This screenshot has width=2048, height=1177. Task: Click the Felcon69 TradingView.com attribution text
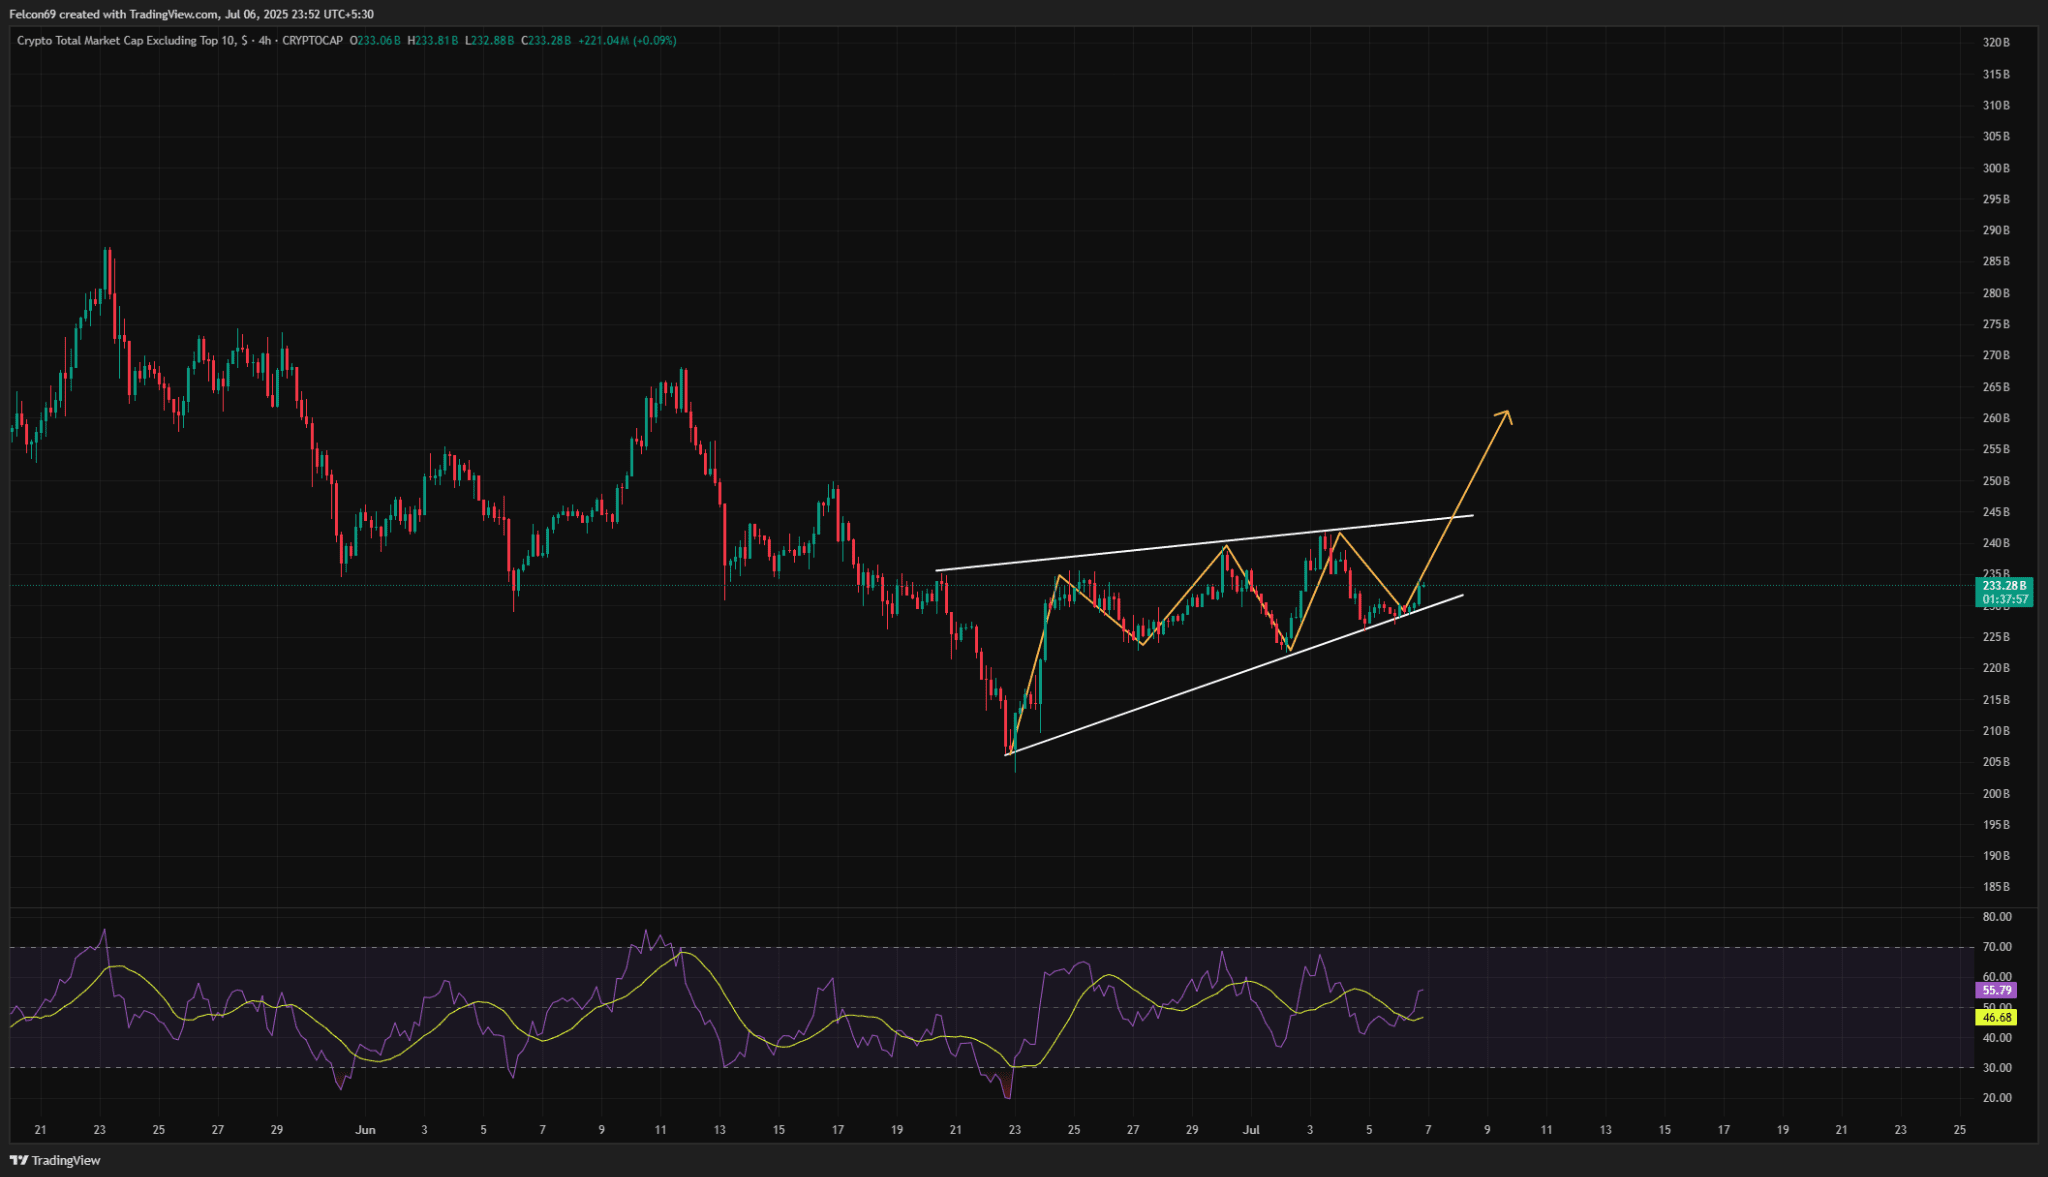tap(190, 14)
